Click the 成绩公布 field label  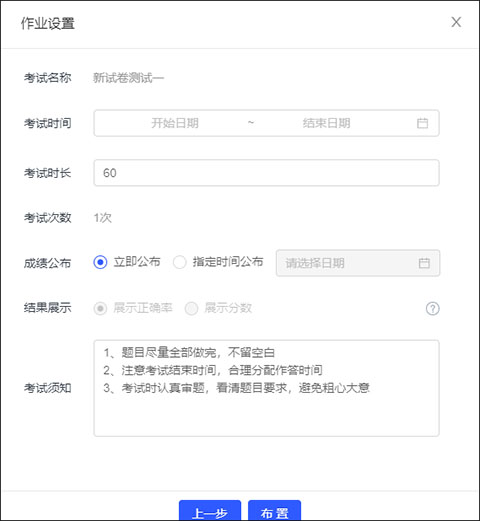coord(47,263)
